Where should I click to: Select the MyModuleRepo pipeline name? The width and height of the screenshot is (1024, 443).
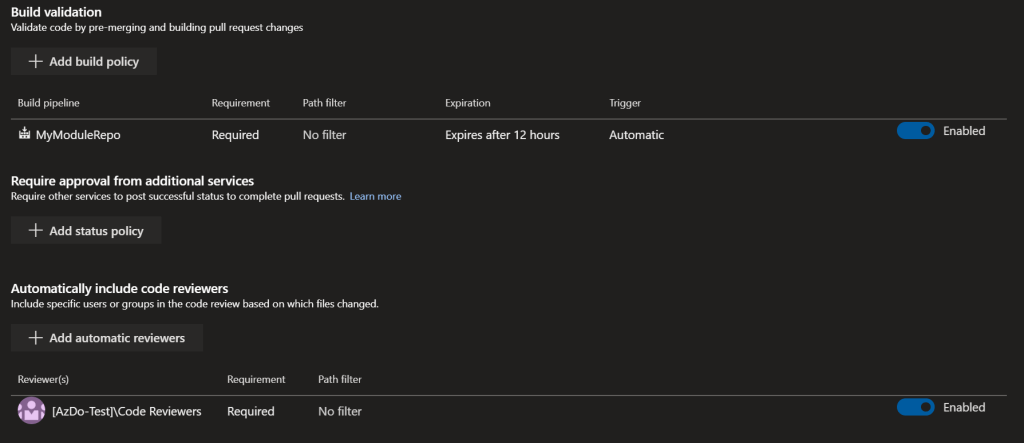(x=78, y=135)
